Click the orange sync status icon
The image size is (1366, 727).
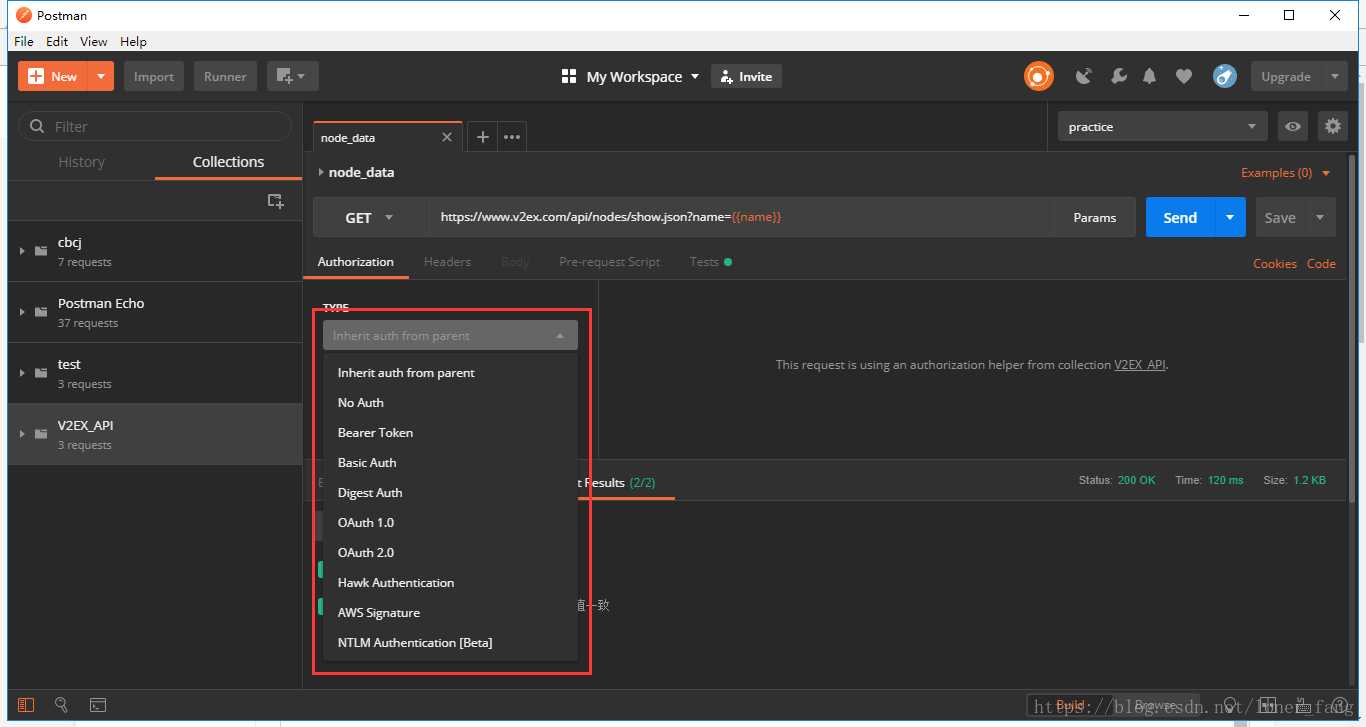point(1039,76)
